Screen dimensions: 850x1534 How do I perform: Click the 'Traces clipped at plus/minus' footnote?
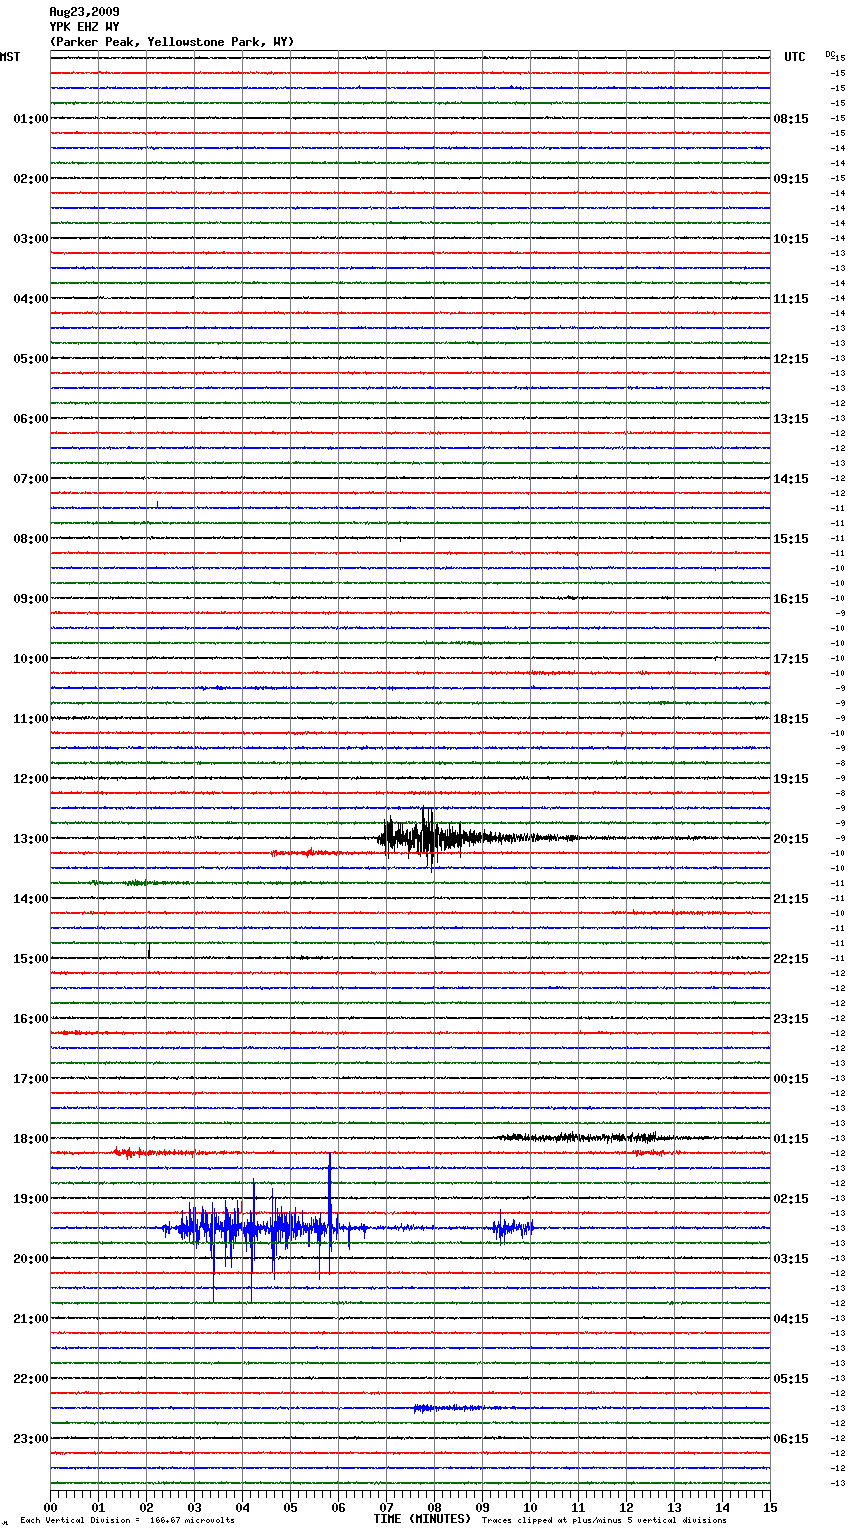click(604, 1521)
